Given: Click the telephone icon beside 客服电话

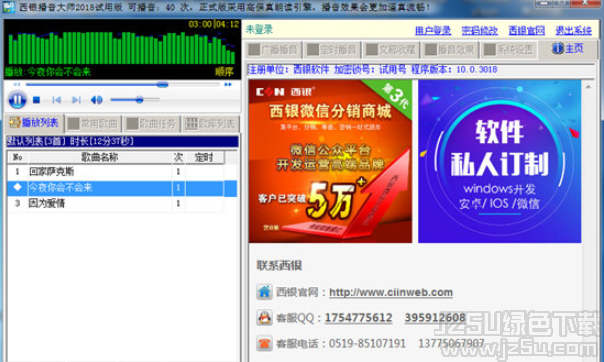Looking at the screenshot, I should point(265,343).
